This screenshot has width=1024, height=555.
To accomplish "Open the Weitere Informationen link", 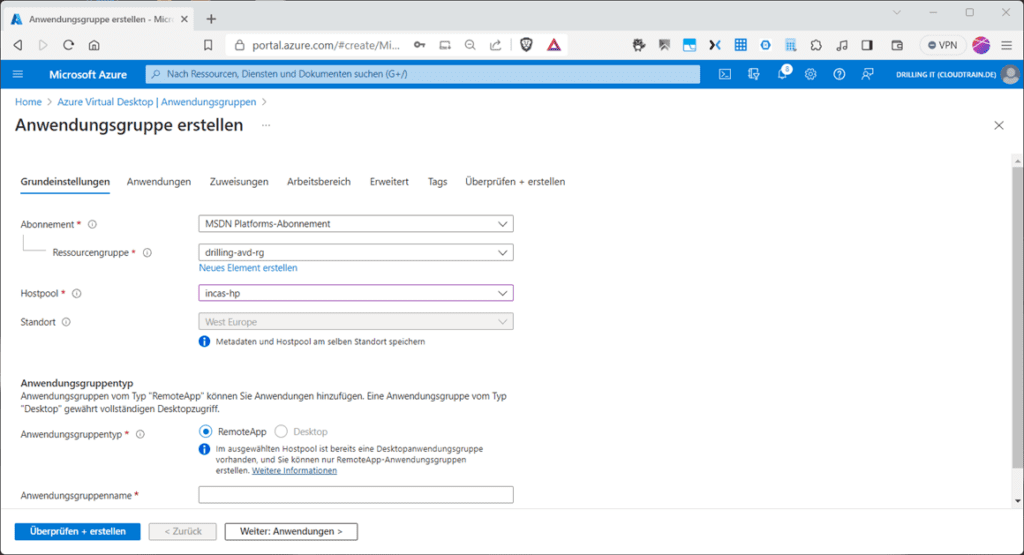I will tap(295, 471).
